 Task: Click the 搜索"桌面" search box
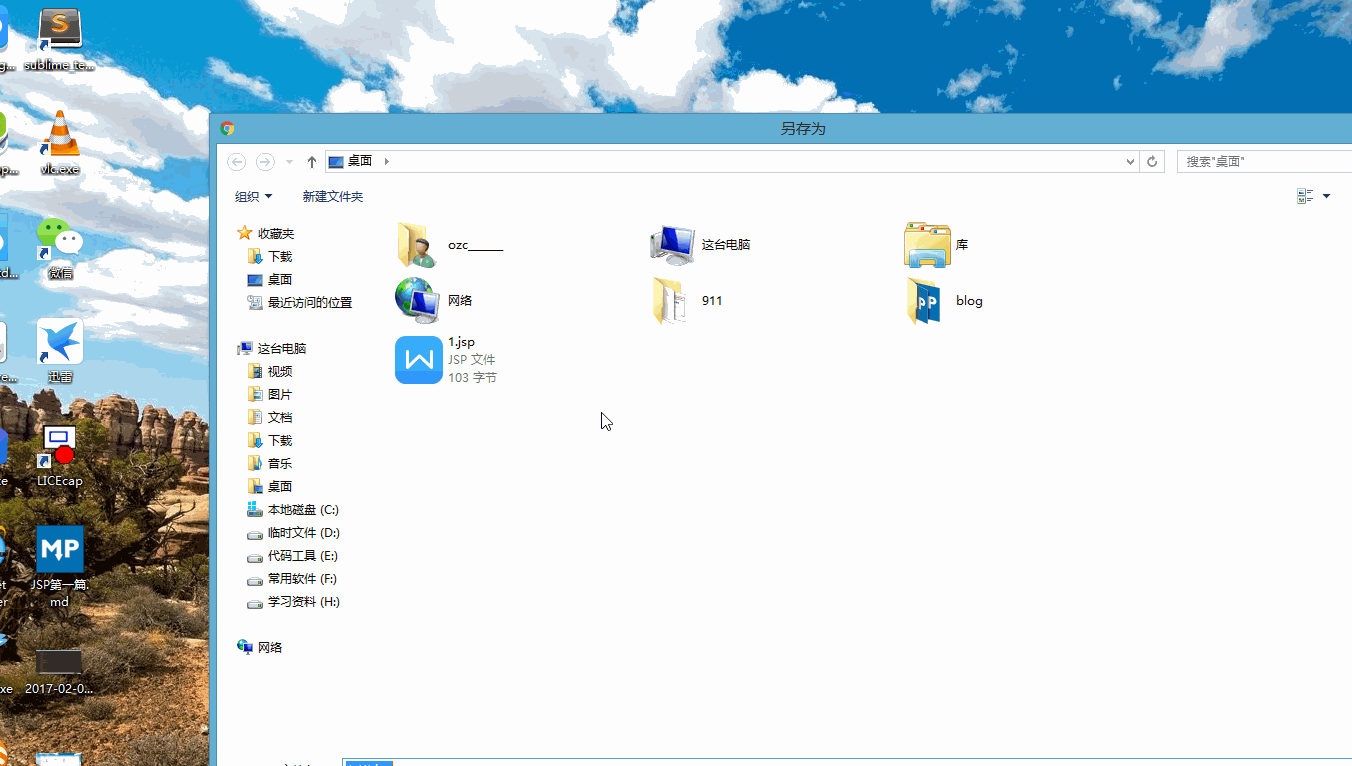click(x=1264, y=161)
